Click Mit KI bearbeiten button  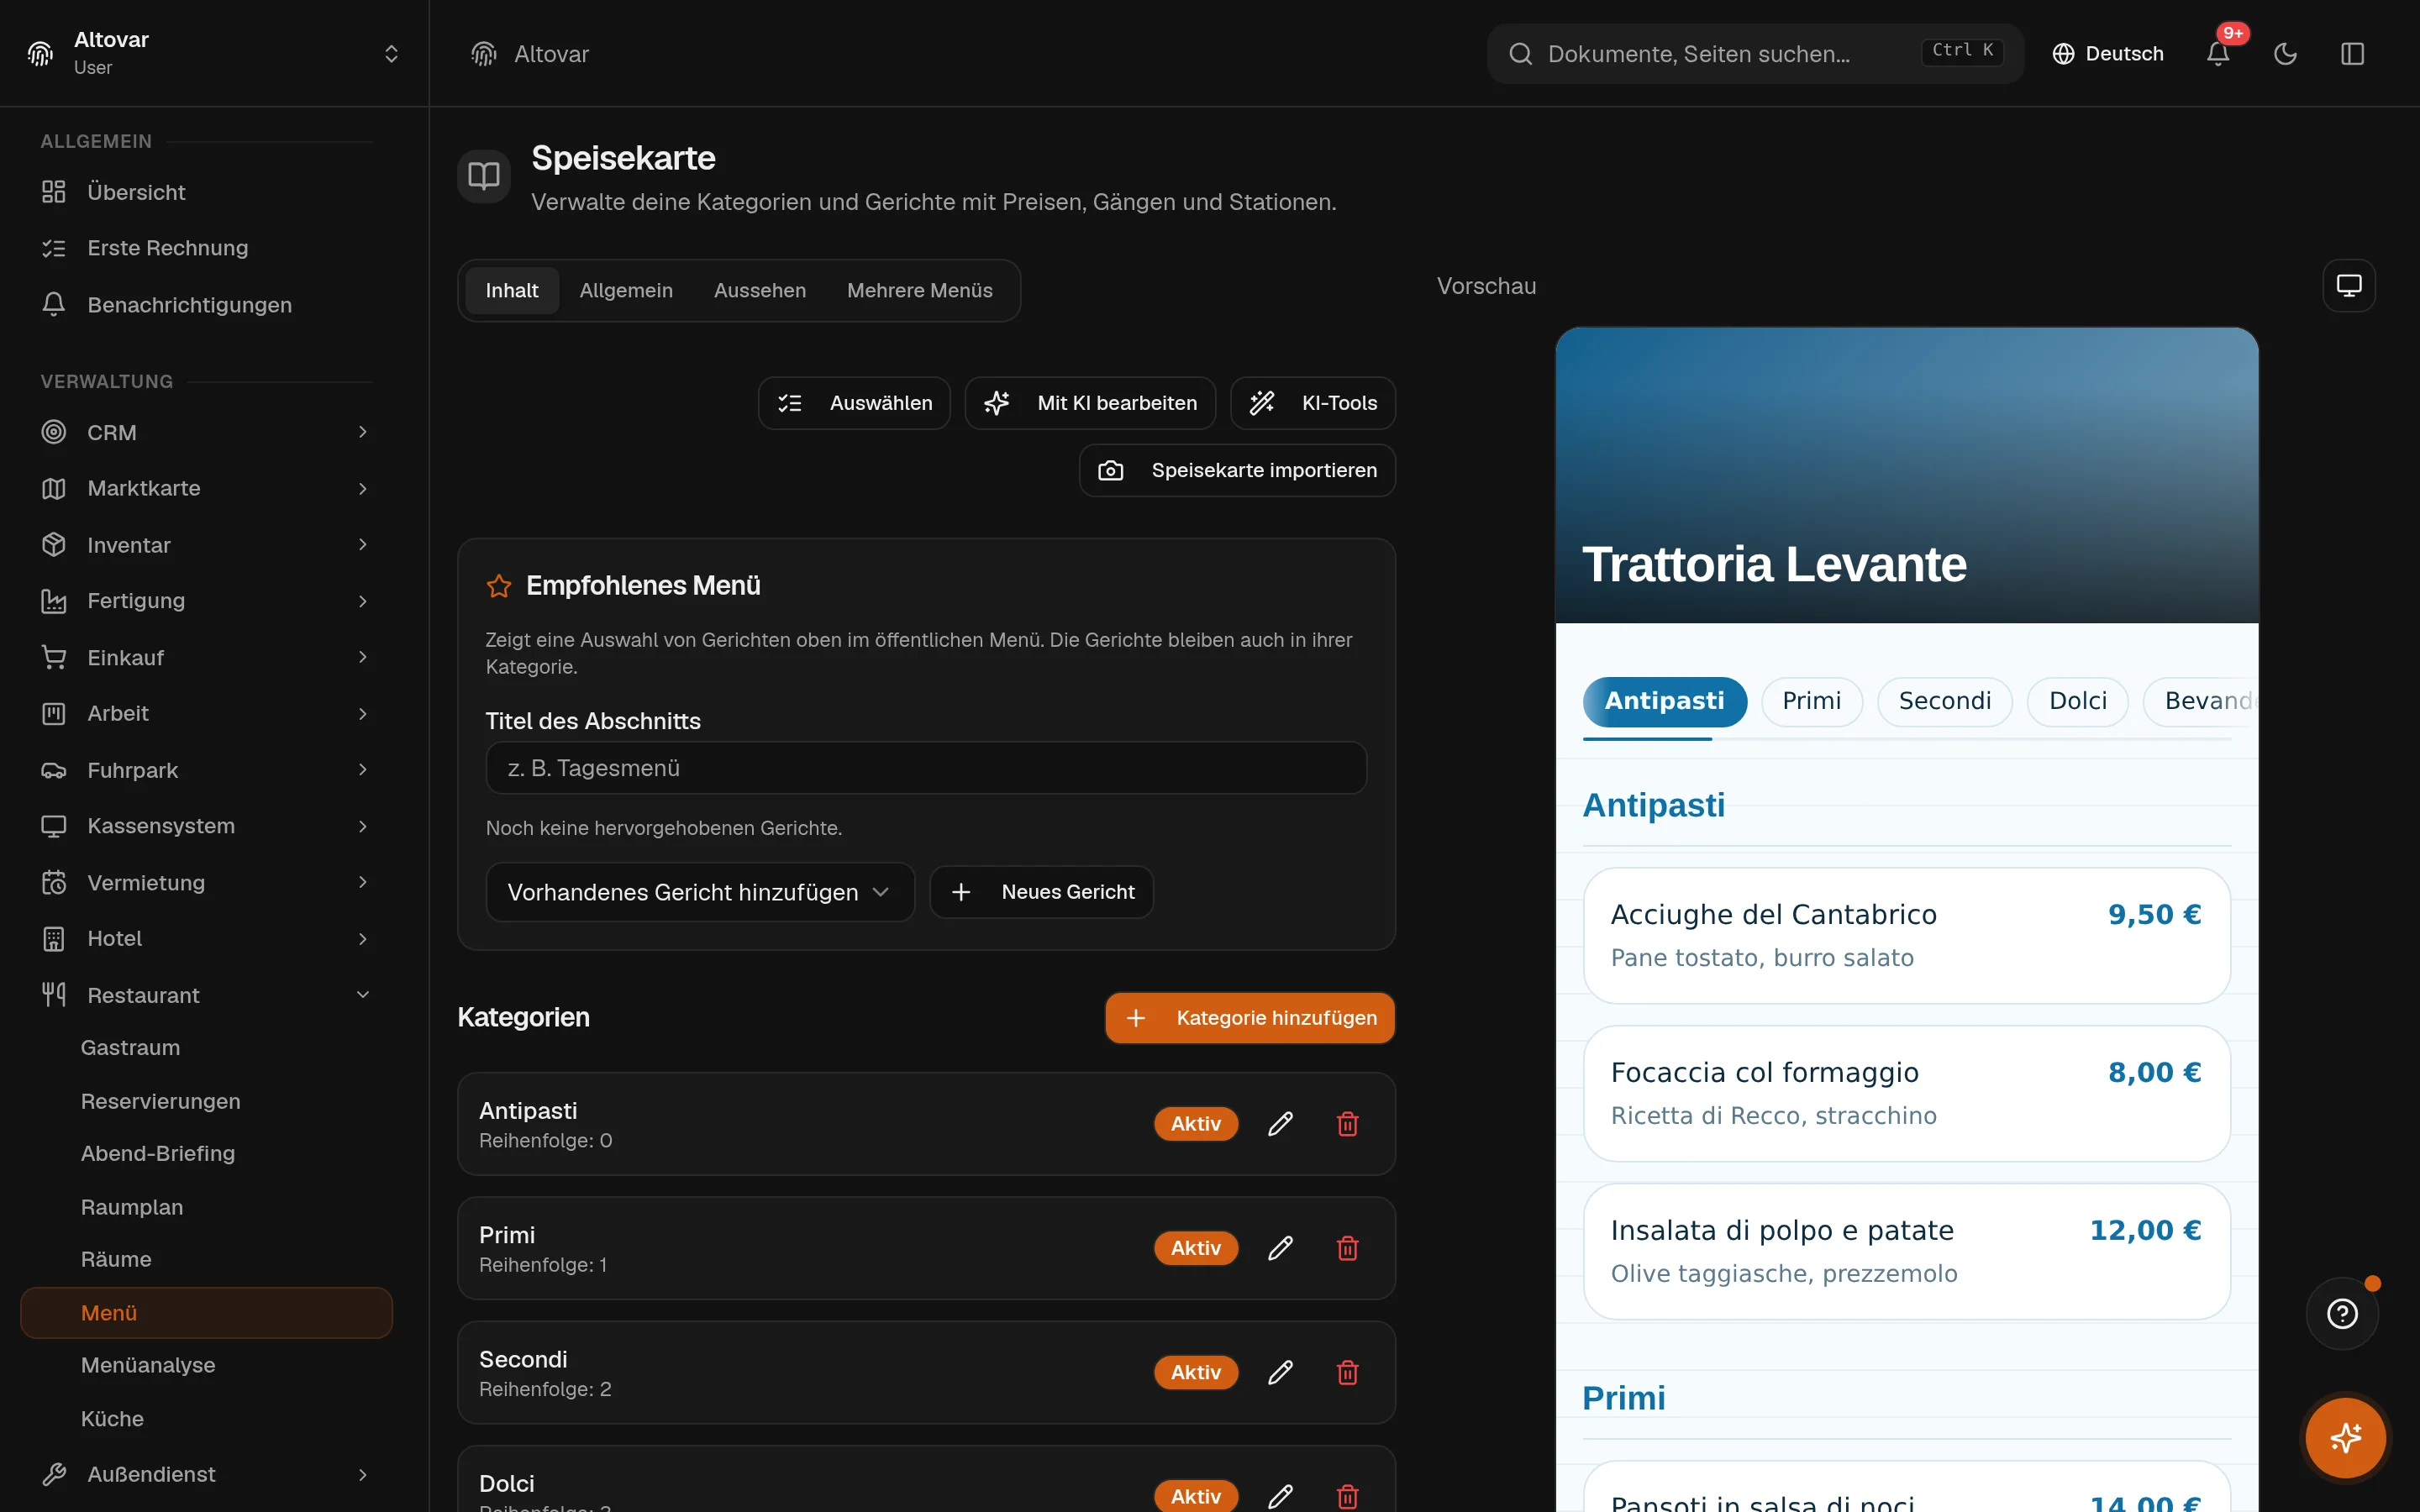click(1090, 403)
